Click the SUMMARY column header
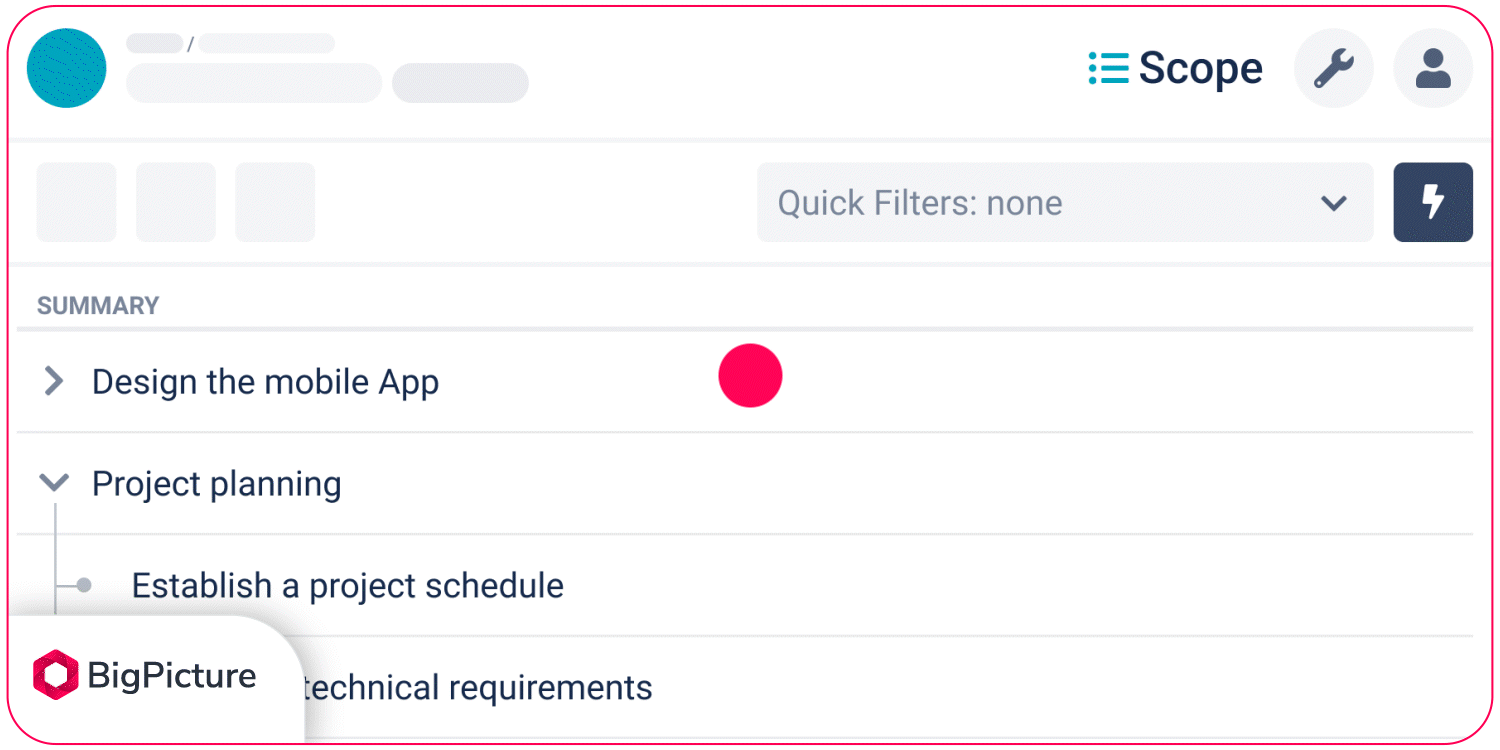Screen dimensions: 1500x750 pyautogui.click(x=98, y=305)
